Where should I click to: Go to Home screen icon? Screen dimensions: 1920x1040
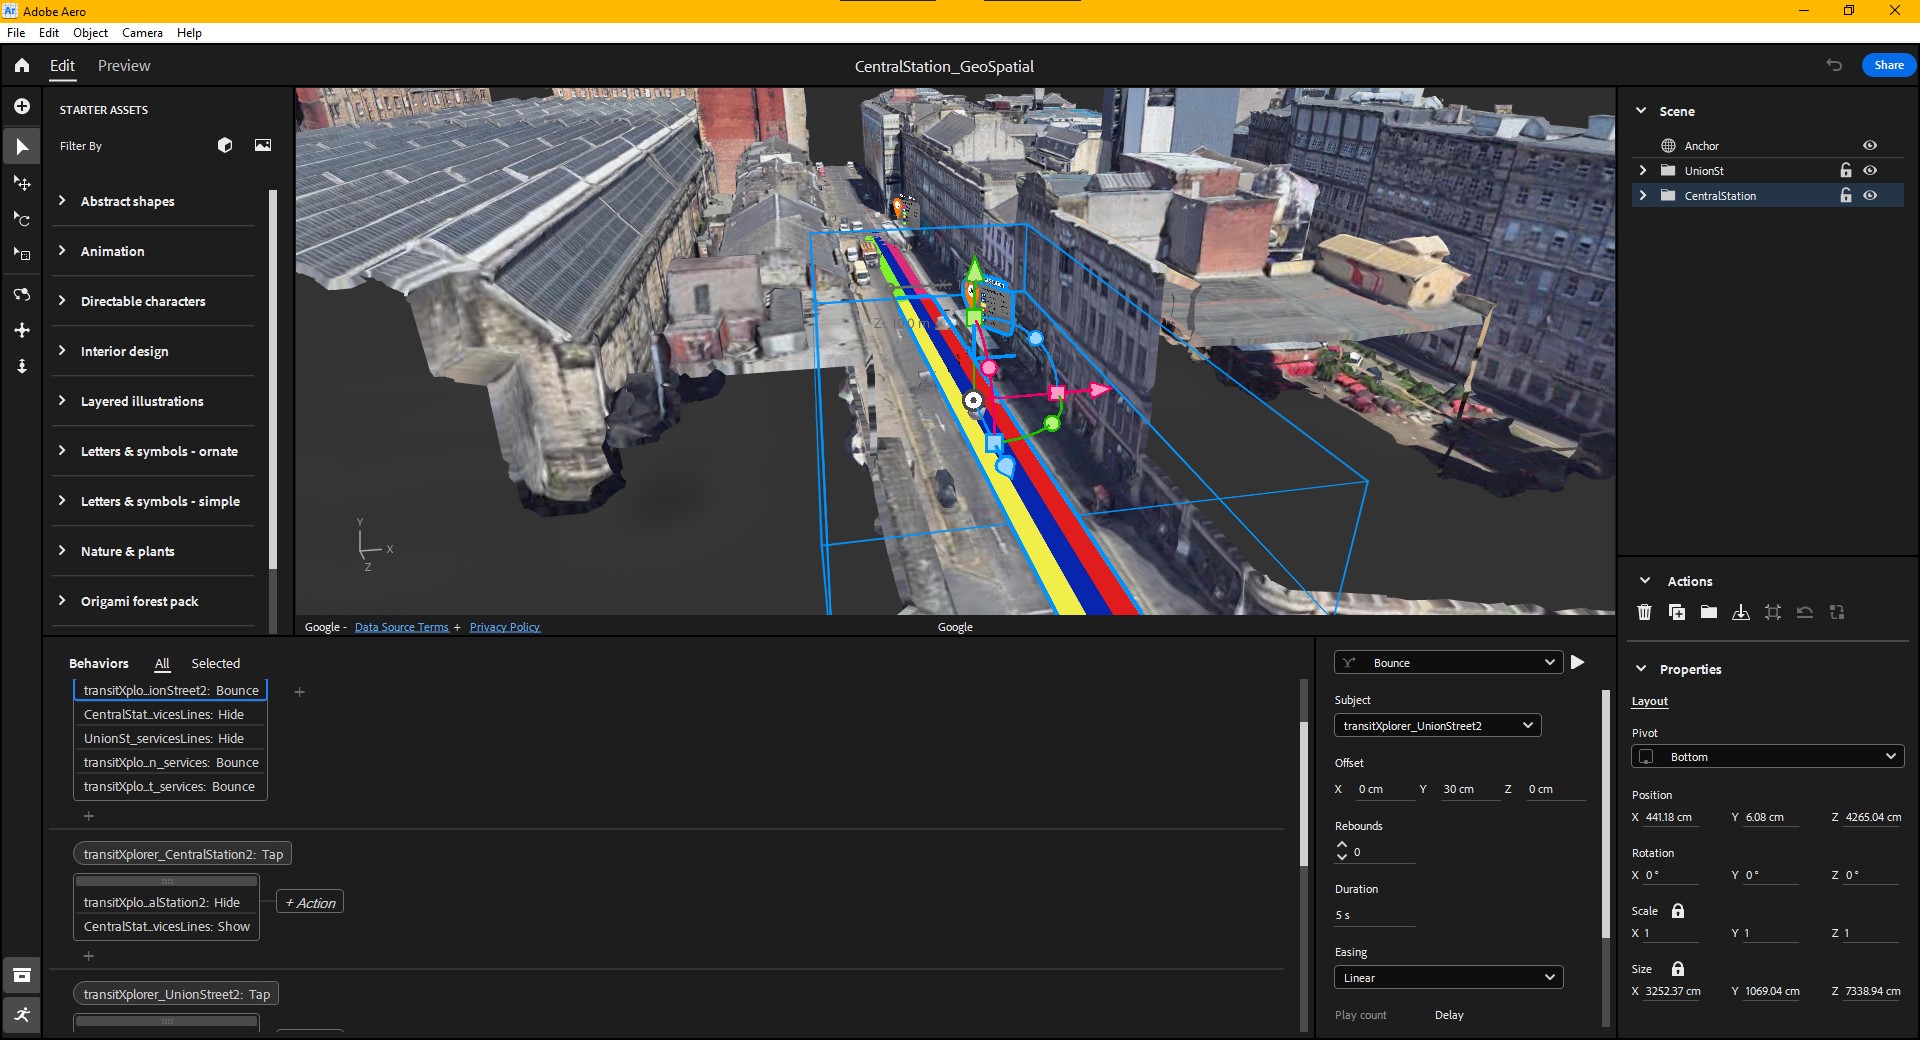22,66
